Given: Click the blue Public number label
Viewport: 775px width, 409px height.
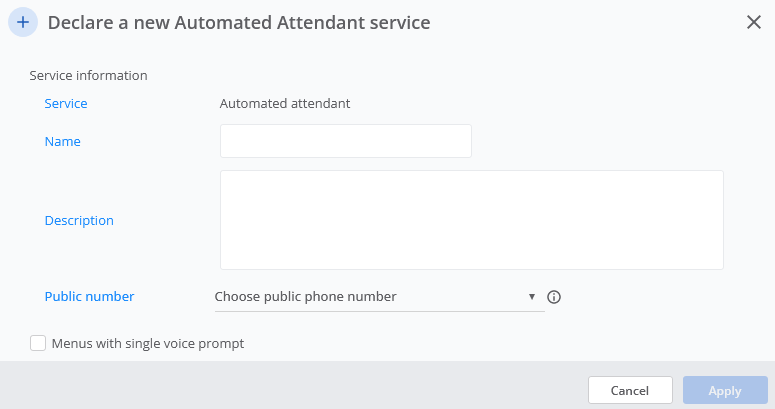Looking at the screenshot, I should point(89,296).
